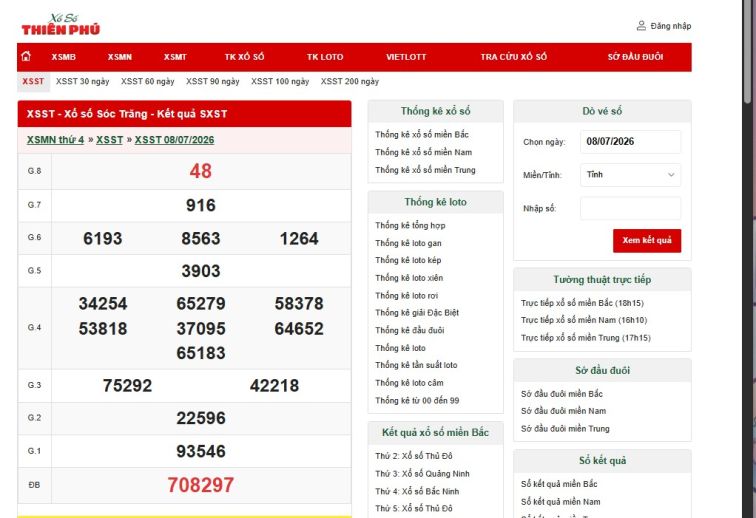The width and height of the screenshot is (756, 518).
Task: Click the home icon in red navigation bar
Action: click(26, 56)
